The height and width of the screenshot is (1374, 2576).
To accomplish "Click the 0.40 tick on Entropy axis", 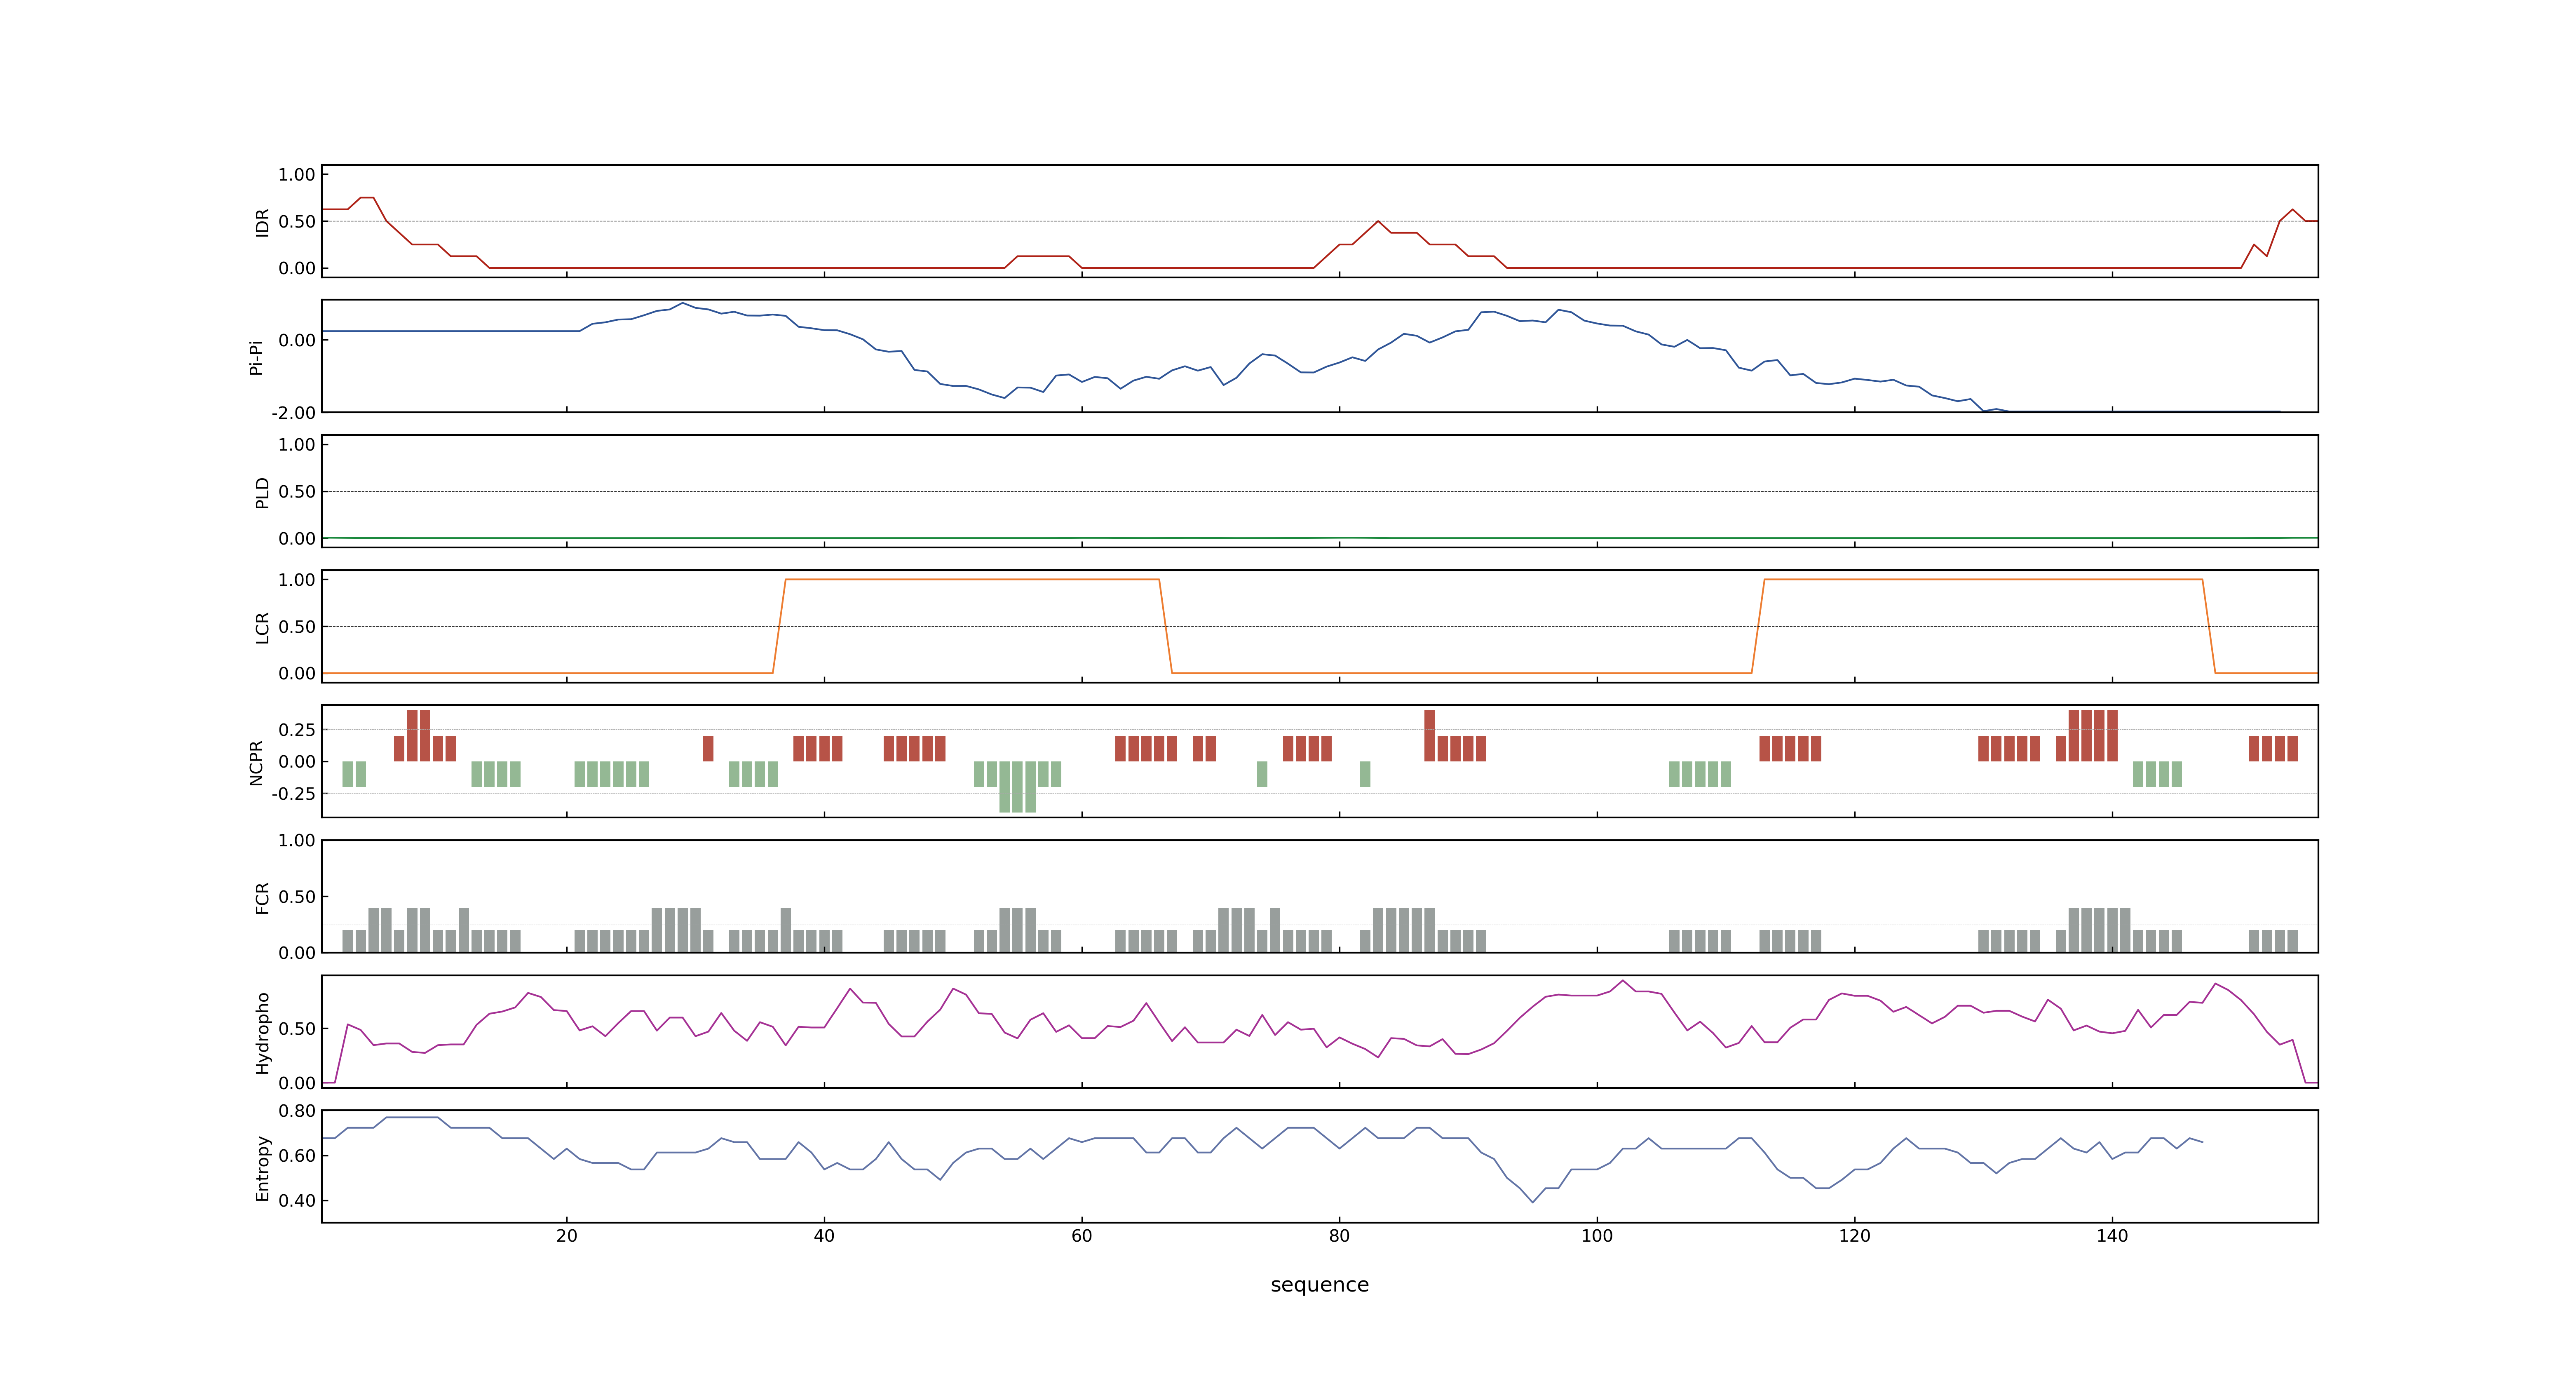I will tap(297, 1200).
